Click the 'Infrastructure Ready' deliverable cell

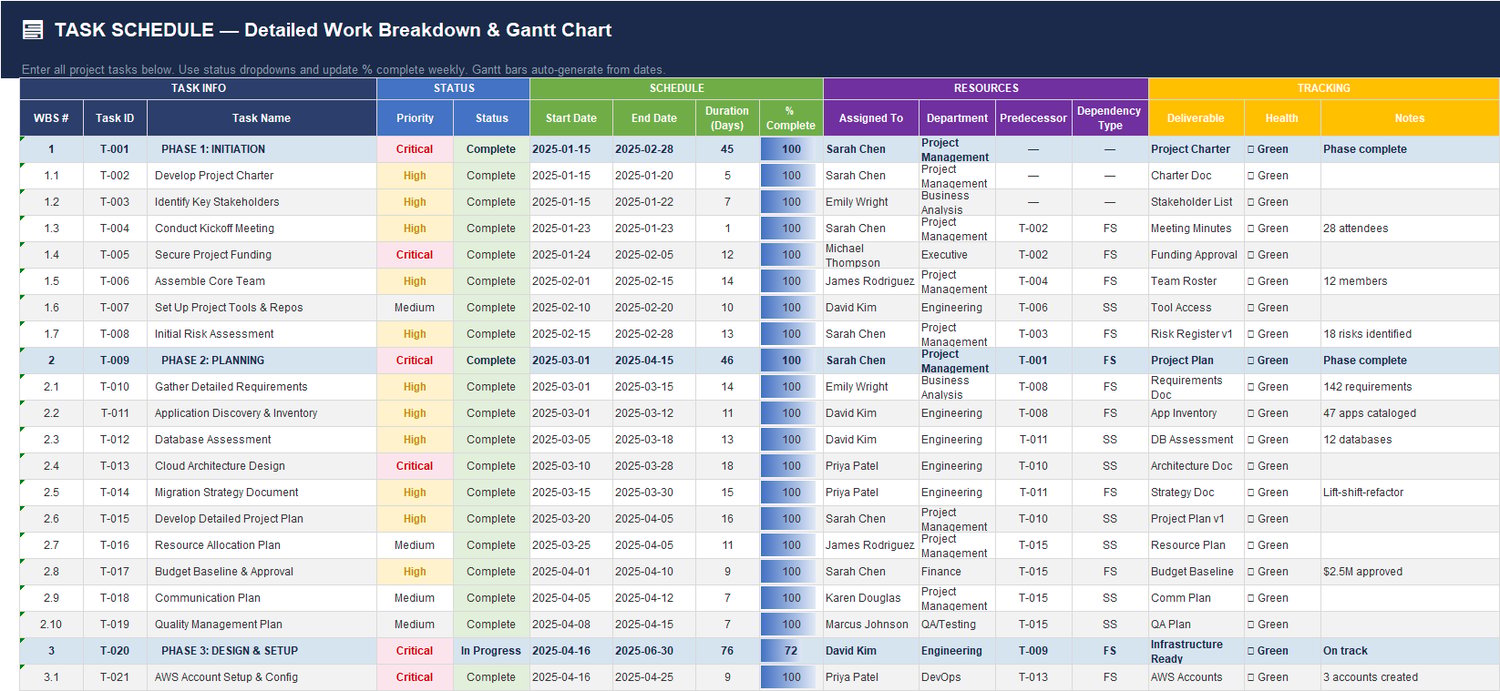pyautogui.click(x=1196, y=651)
